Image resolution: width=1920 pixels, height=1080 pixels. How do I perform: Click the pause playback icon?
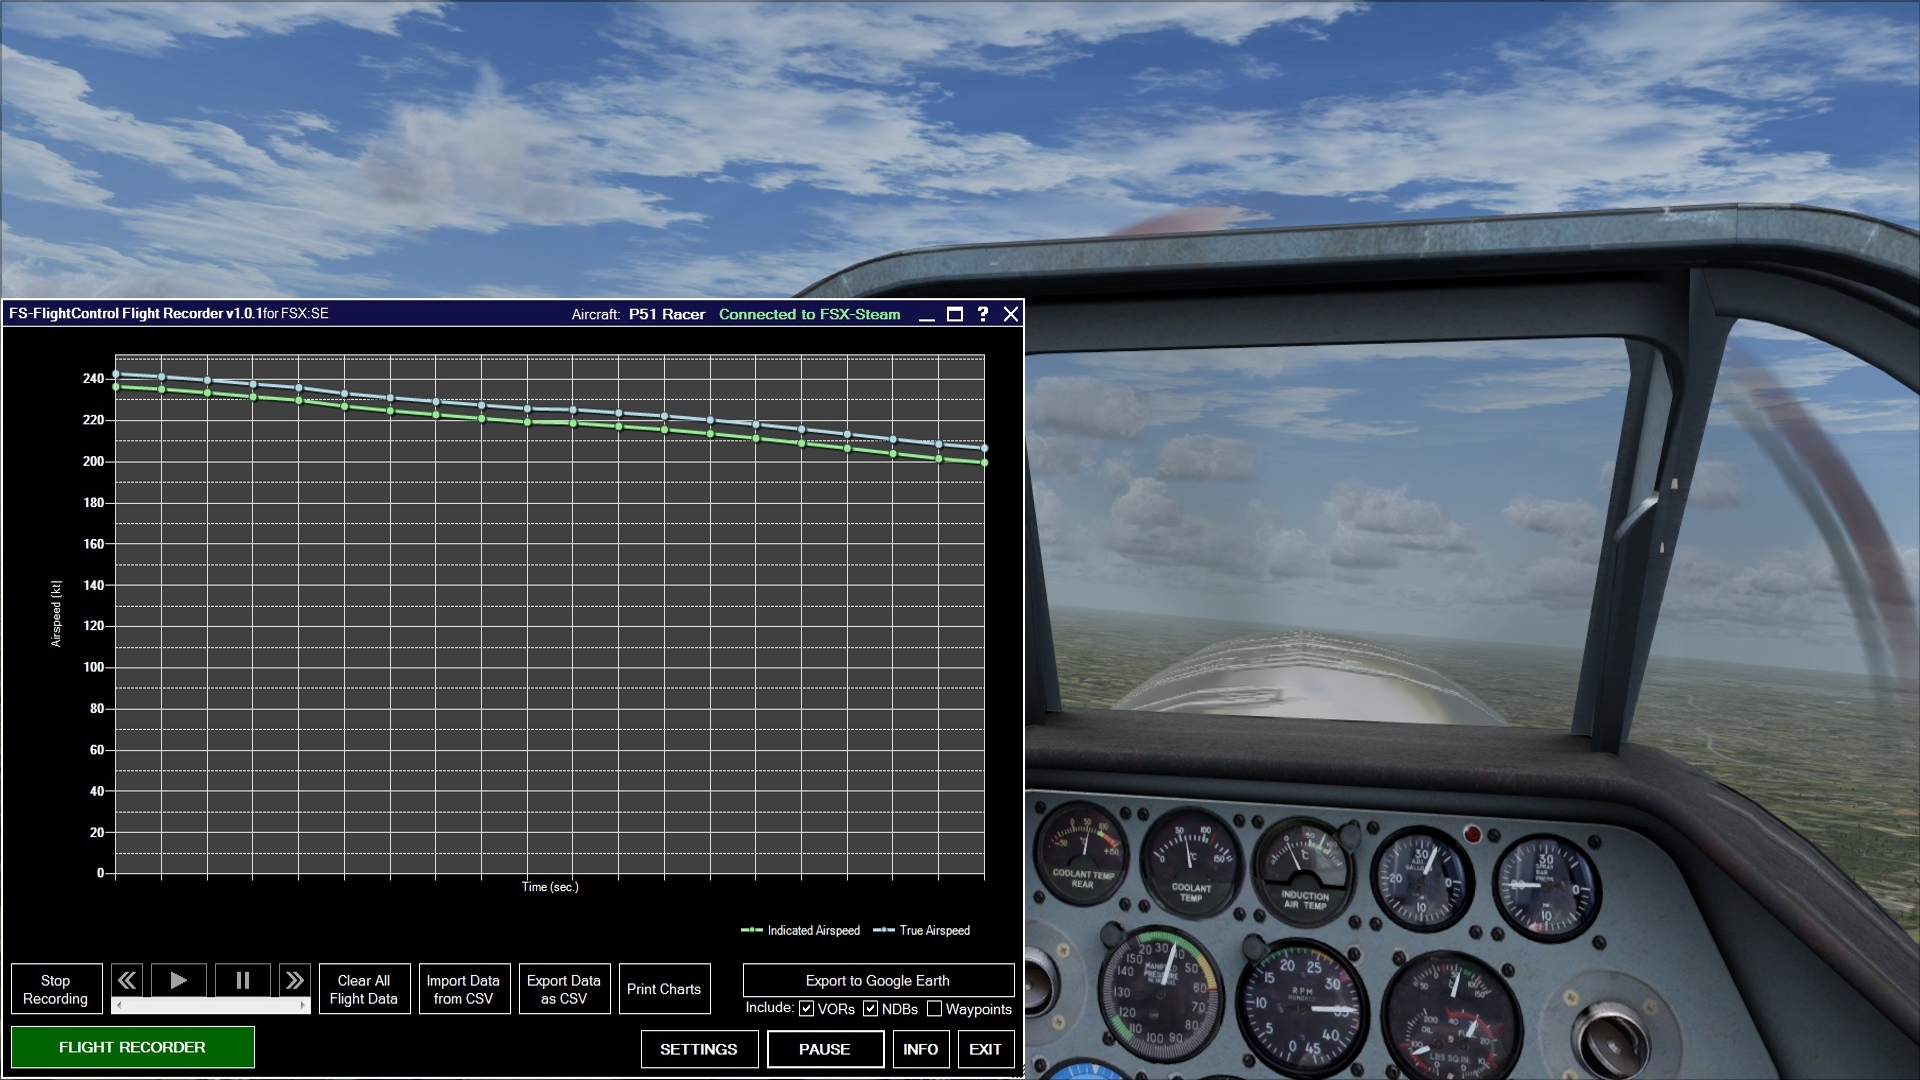pos(241,980)
